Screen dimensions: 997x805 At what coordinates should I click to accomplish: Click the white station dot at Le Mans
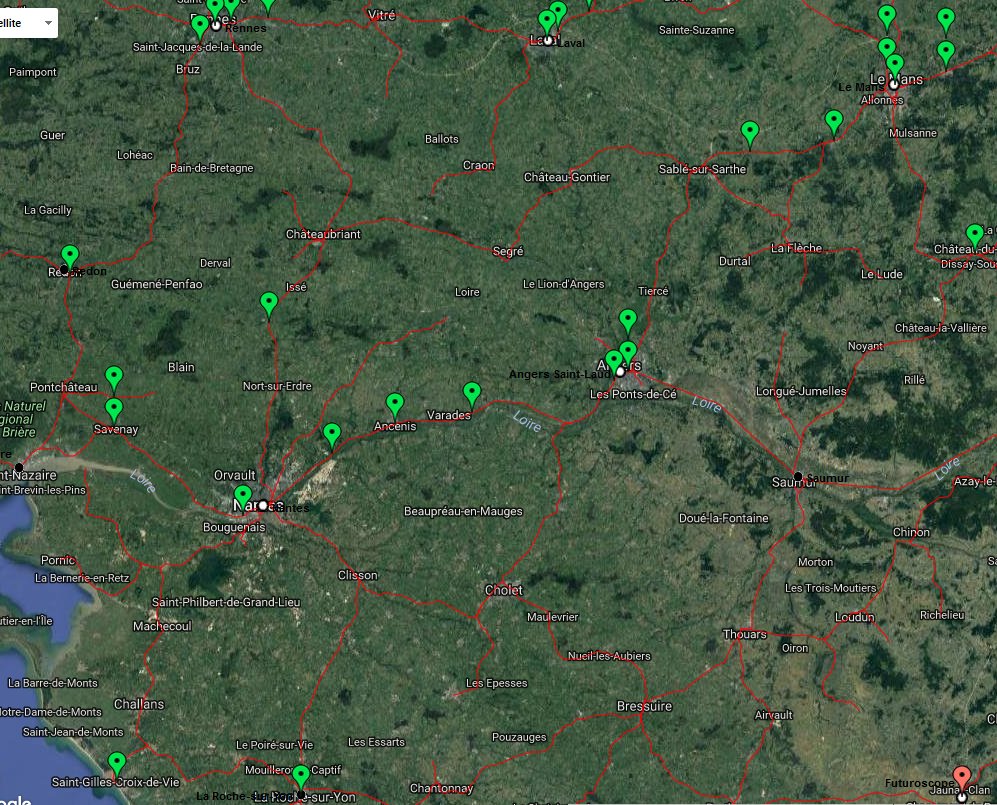pos(894,84)
